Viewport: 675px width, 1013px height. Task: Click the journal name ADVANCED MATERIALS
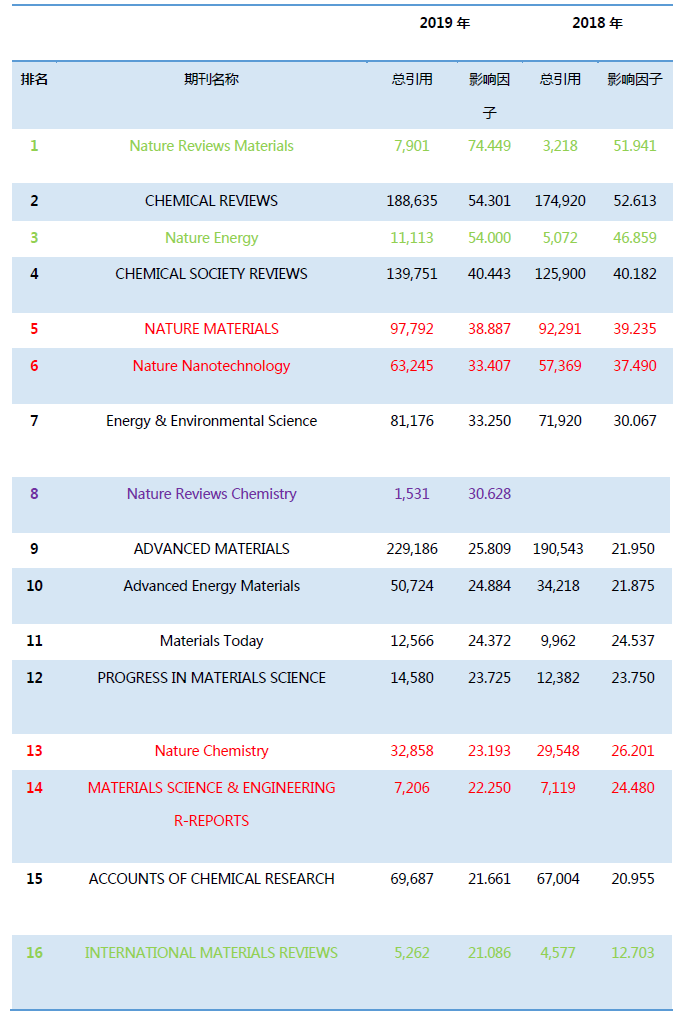(x=211, y=549)
